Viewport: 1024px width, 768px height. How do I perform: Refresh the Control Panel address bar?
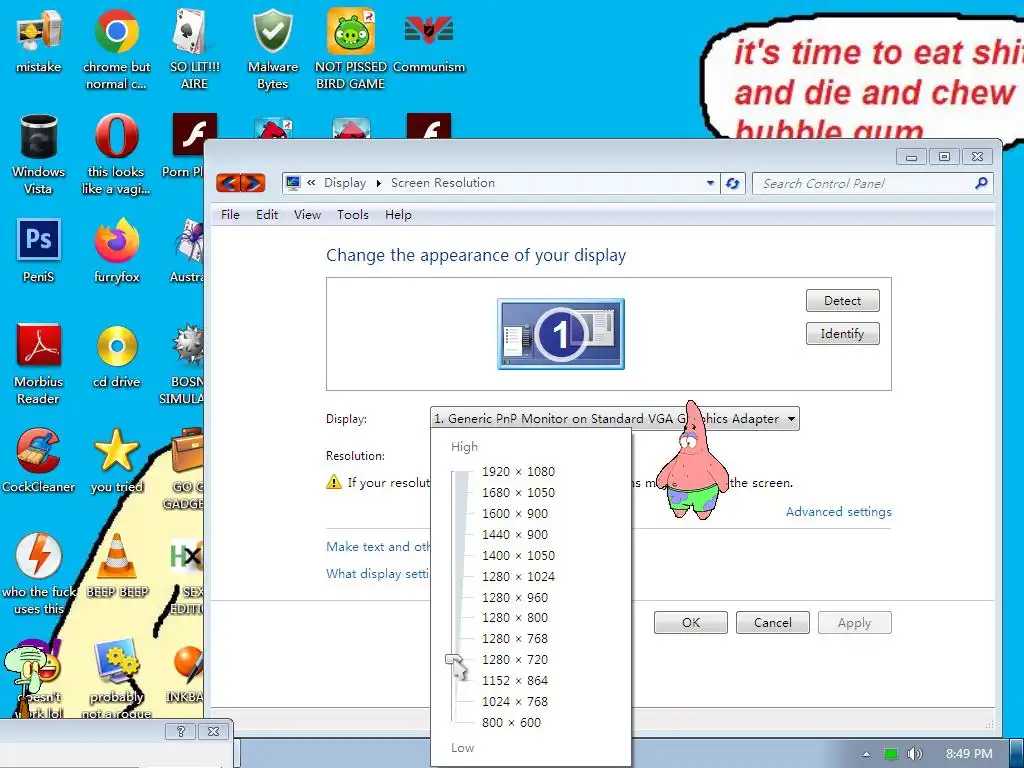(733, 184)
